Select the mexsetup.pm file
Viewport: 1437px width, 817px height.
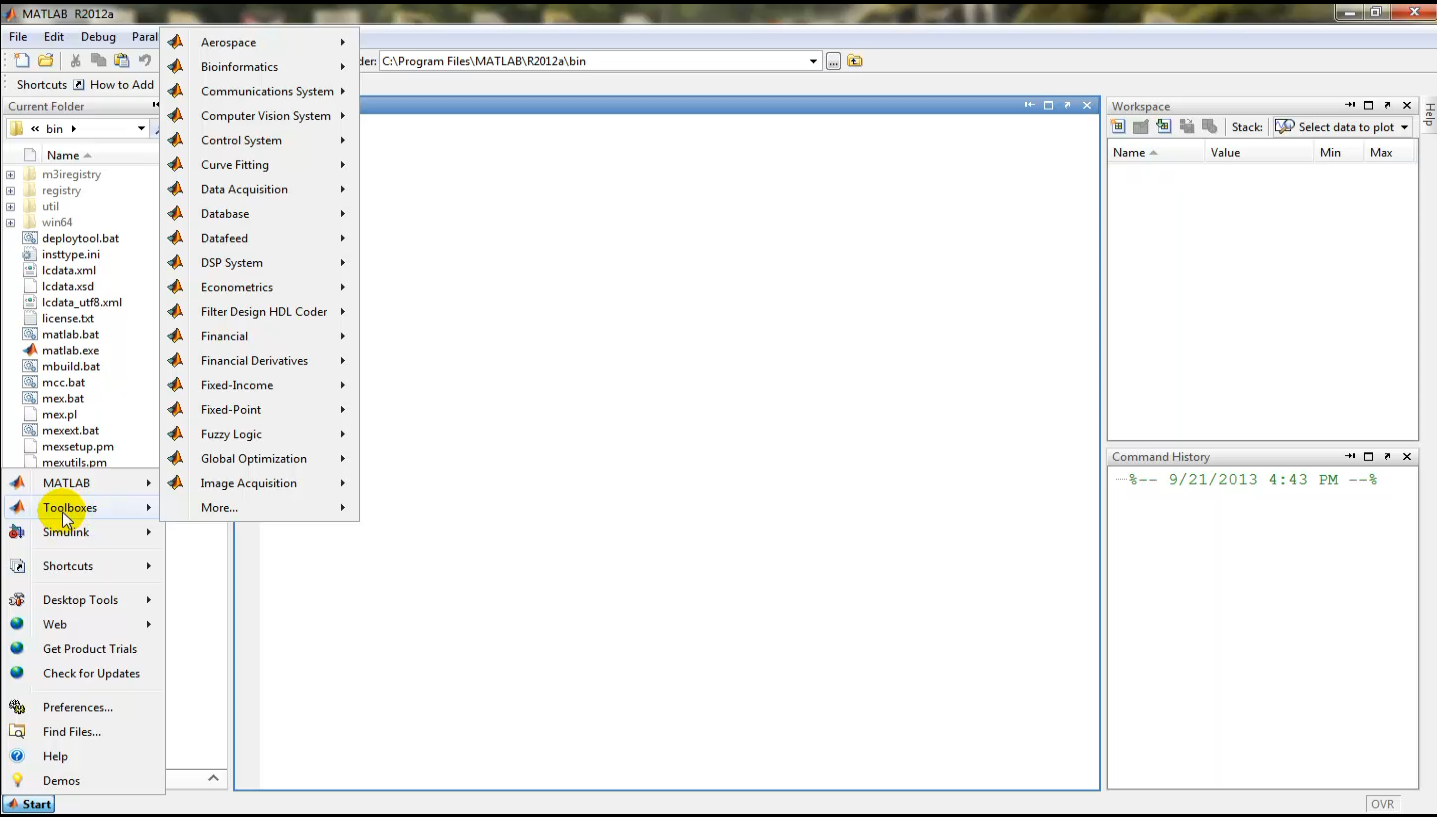(x=78, y=447)
